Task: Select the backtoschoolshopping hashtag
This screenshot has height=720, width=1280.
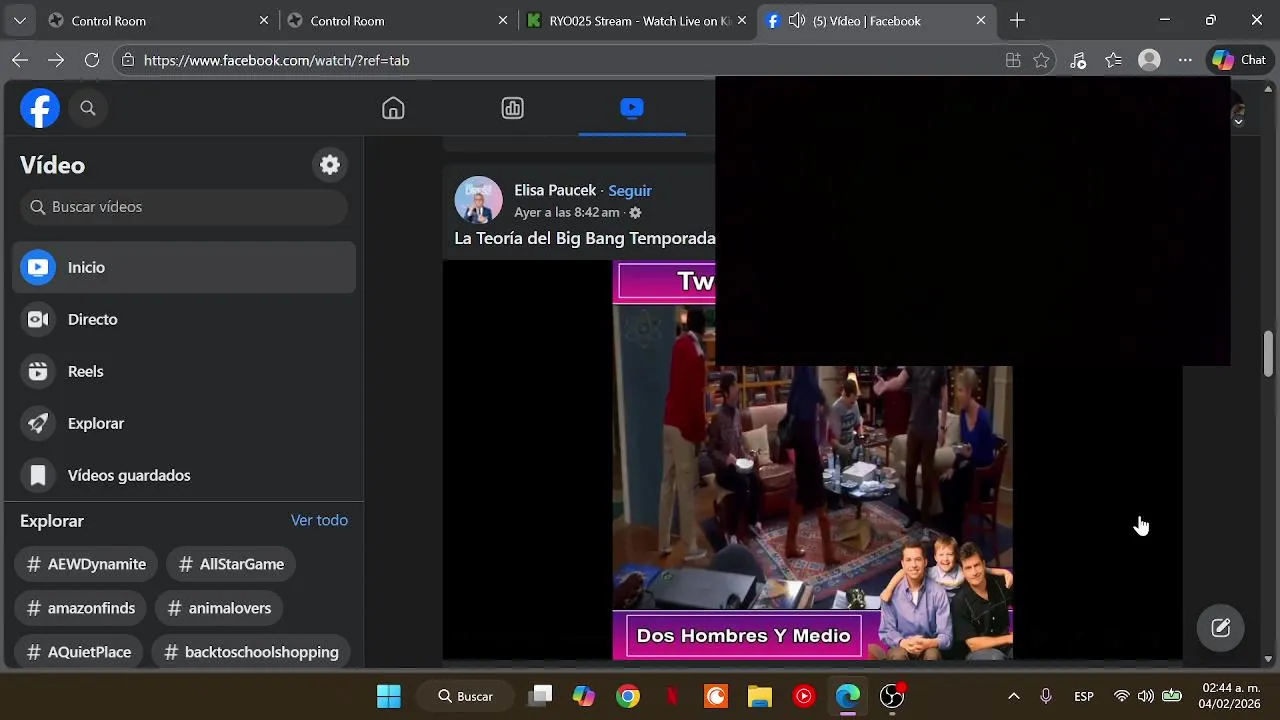Action: pyautogui.click(x=250, y=652)
